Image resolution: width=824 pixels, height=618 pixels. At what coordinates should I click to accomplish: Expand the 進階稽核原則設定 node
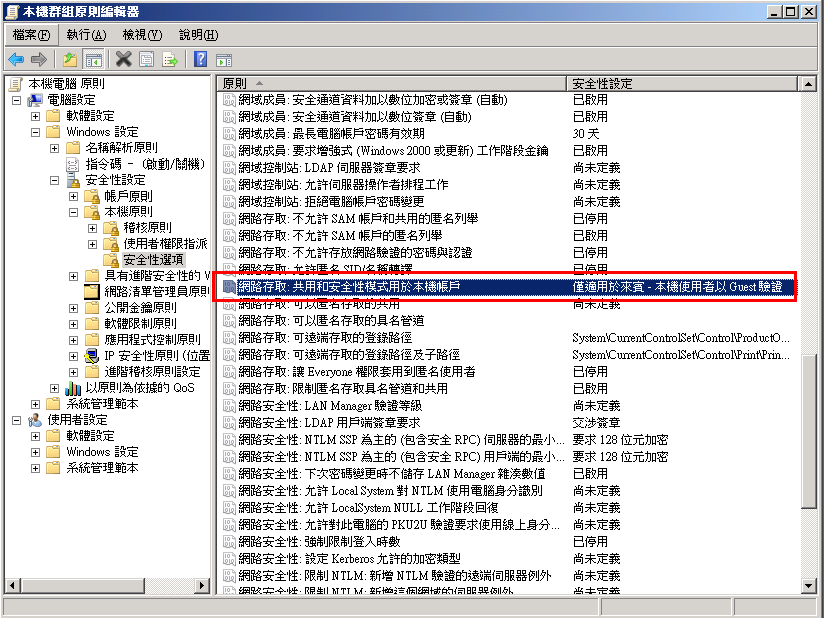tap(74, 373)
